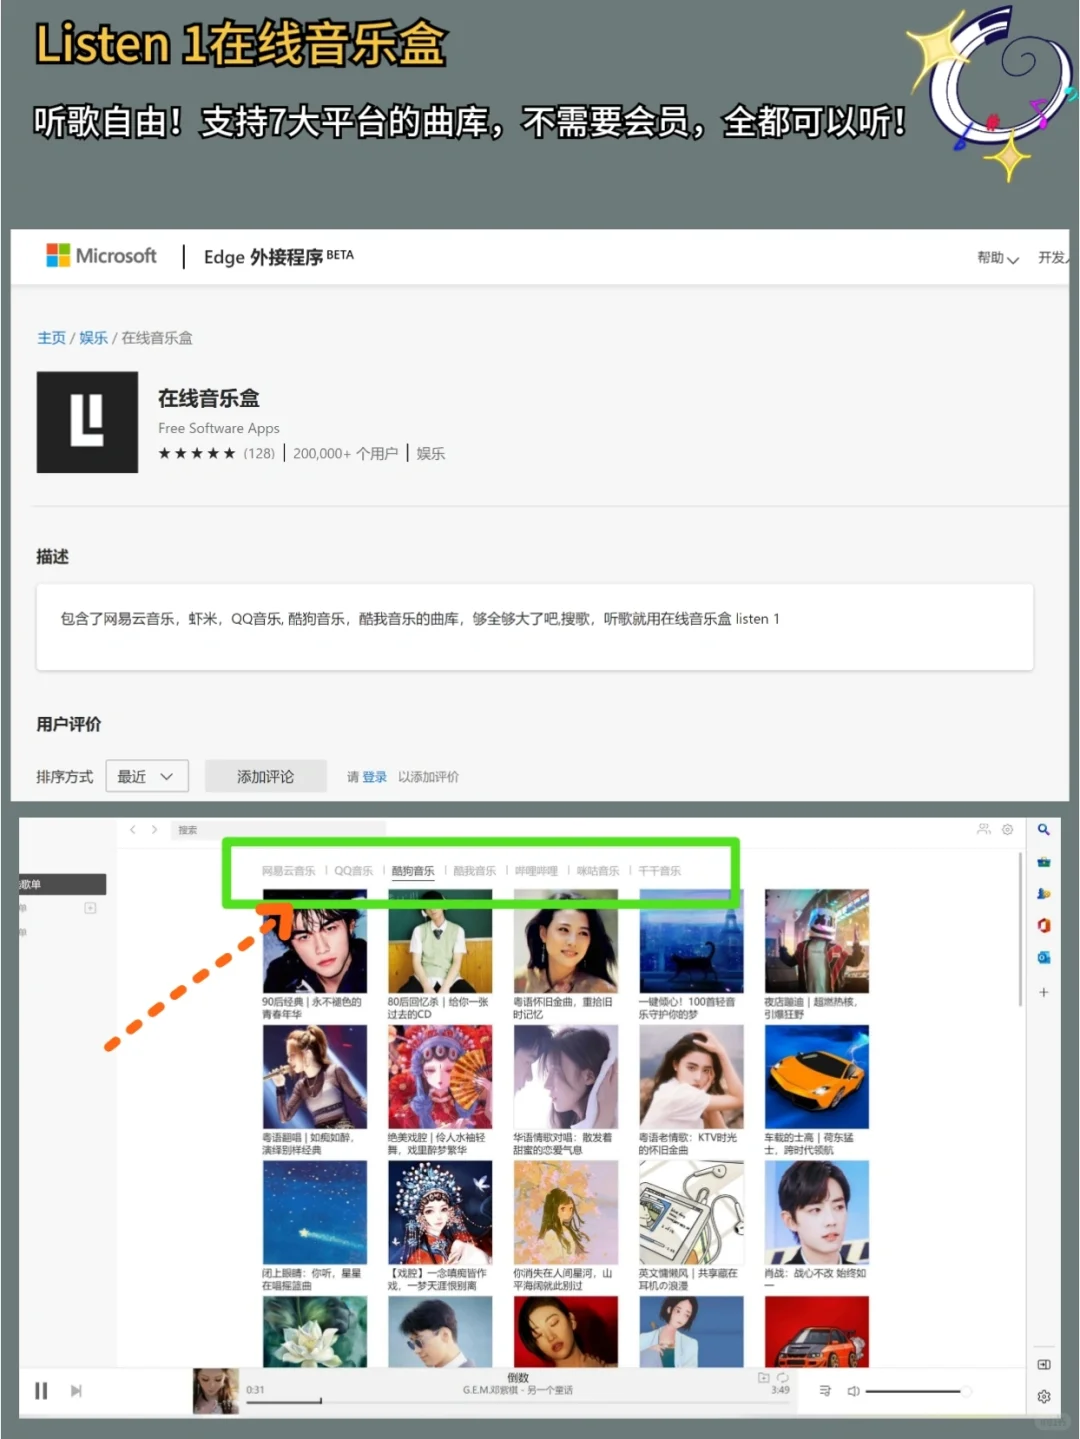Viewport: 1080px width, 1439px height.
Task: Open Listen 1 settings gear at top
Action: pos(1007,829)
